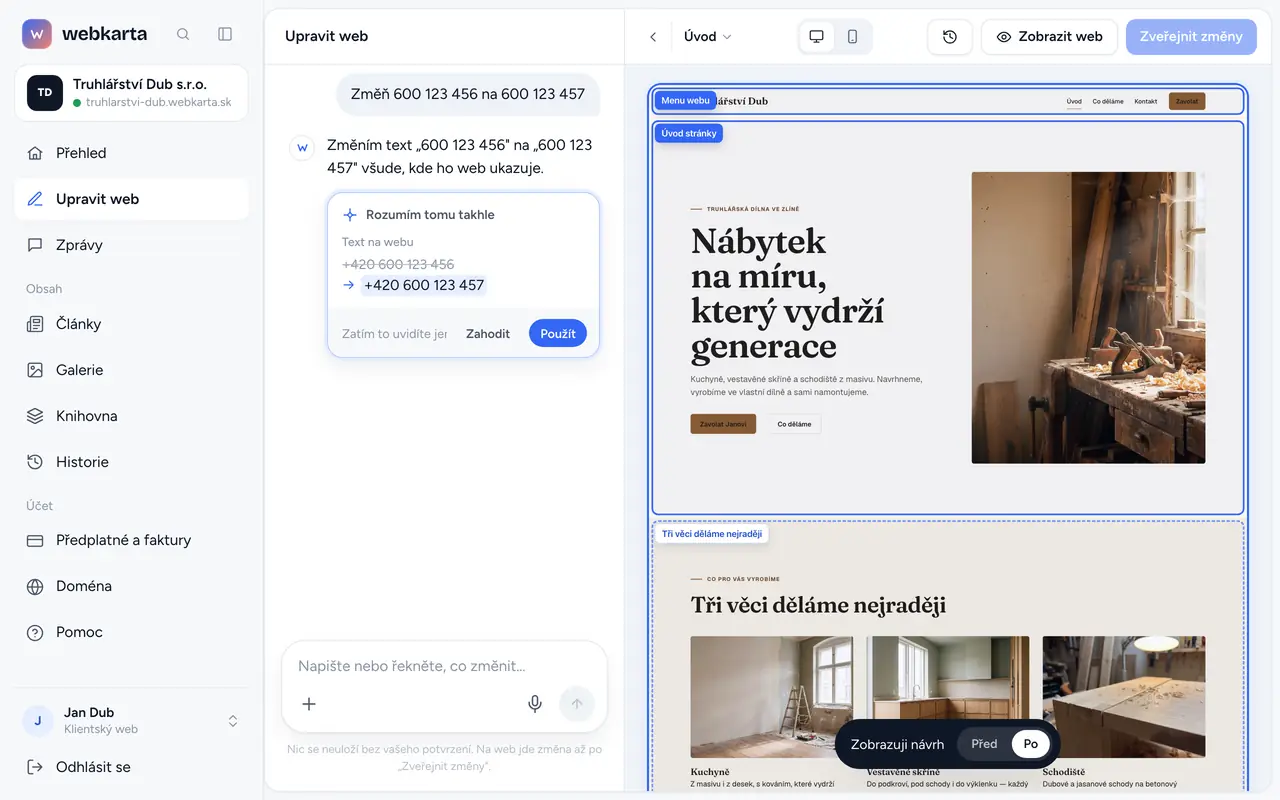
Task: Focus the chat input field
Action: pyautogui.click(x=444, y=666)
